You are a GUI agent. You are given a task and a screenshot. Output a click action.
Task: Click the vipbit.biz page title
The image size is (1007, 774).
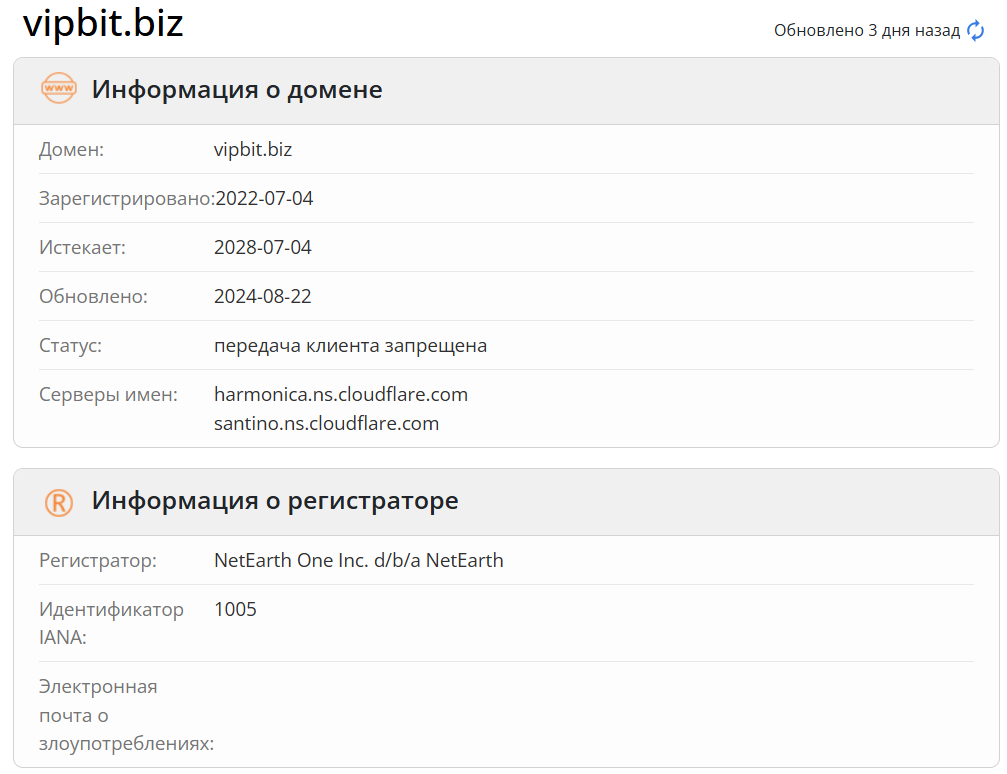[103, 23]
